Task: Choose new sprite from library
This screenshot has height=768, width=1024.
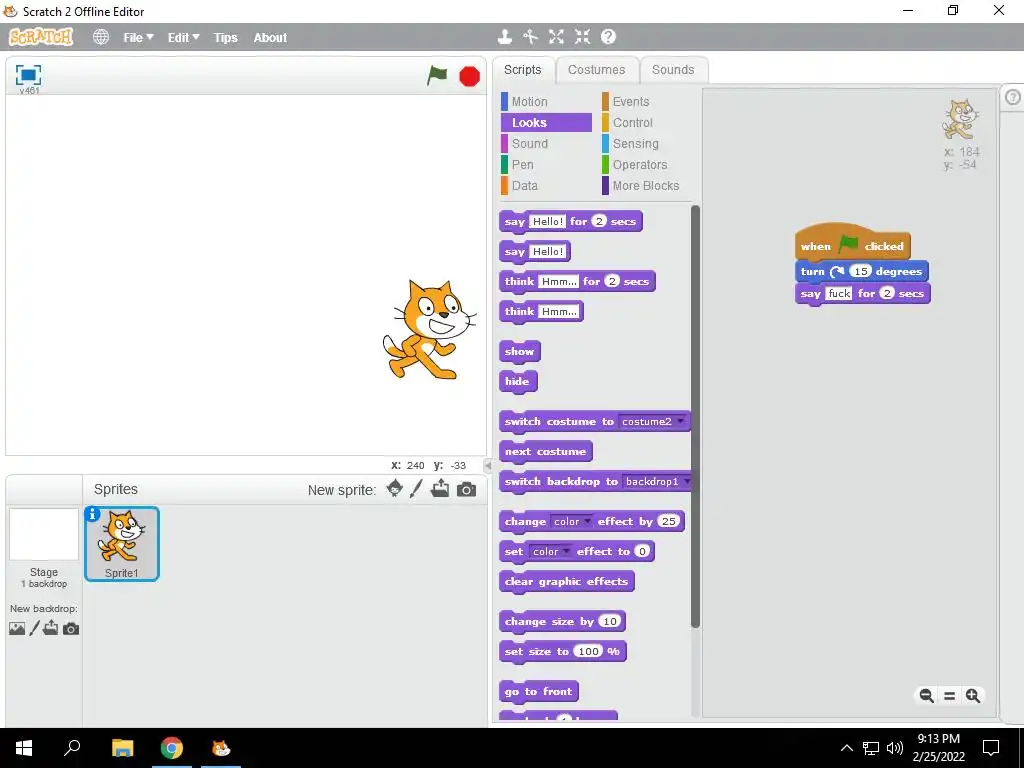Action: click(394, 488)
